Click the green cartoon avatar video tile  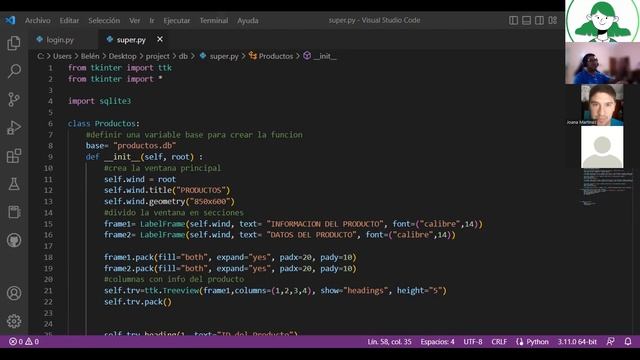[602, 21]
